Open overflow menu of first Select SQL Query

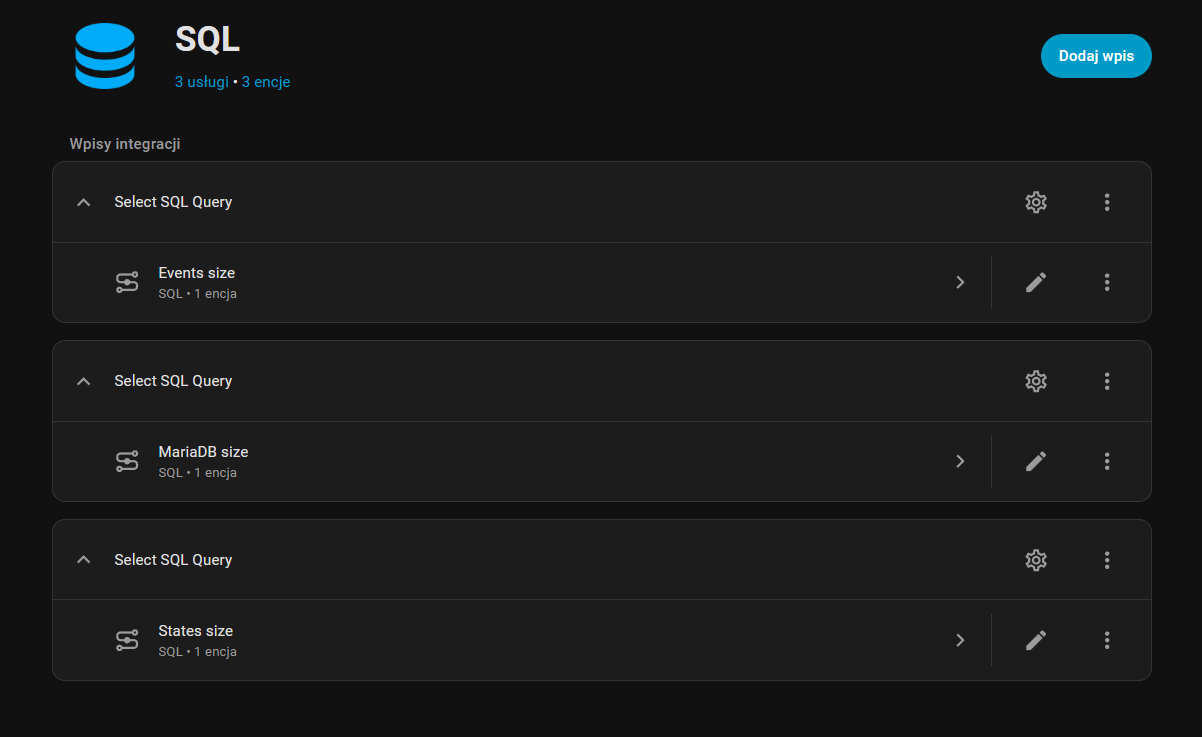pyautogui.click(x=1107, y=202)
